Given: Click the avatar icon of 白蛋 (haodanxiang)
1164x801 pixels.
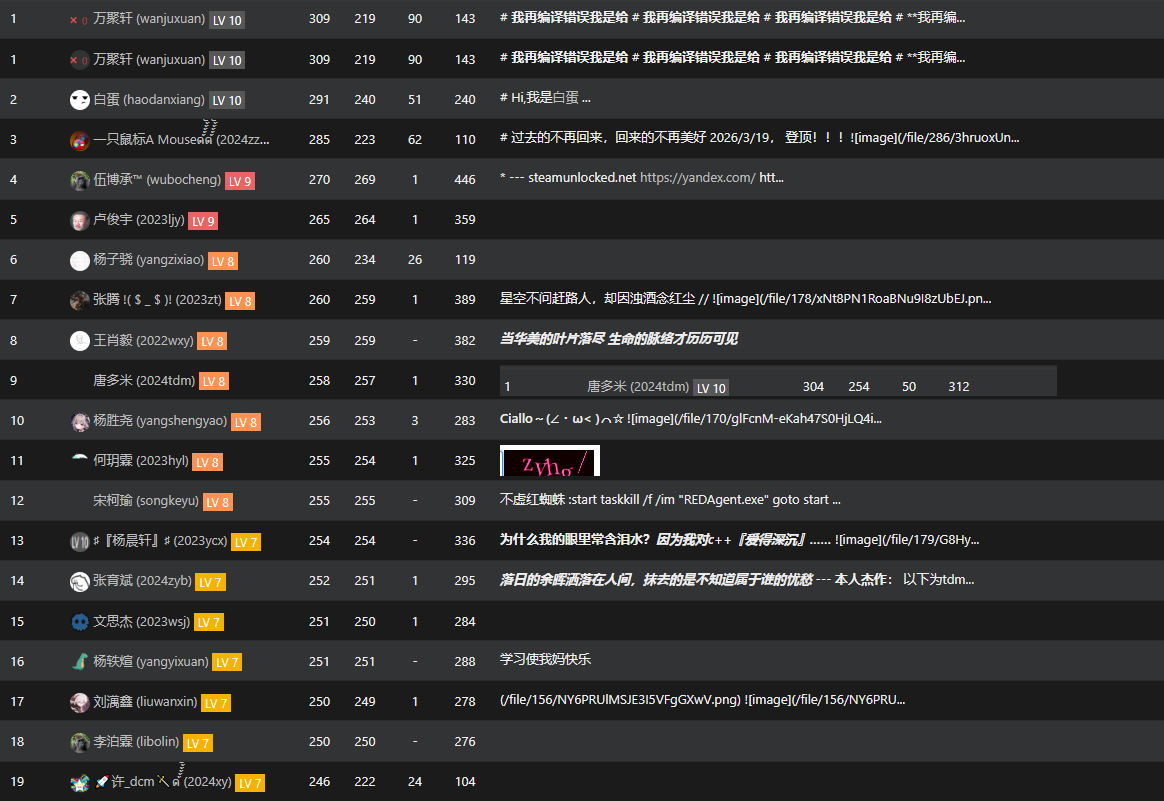Looking at the screenshot, I should 79,99.
